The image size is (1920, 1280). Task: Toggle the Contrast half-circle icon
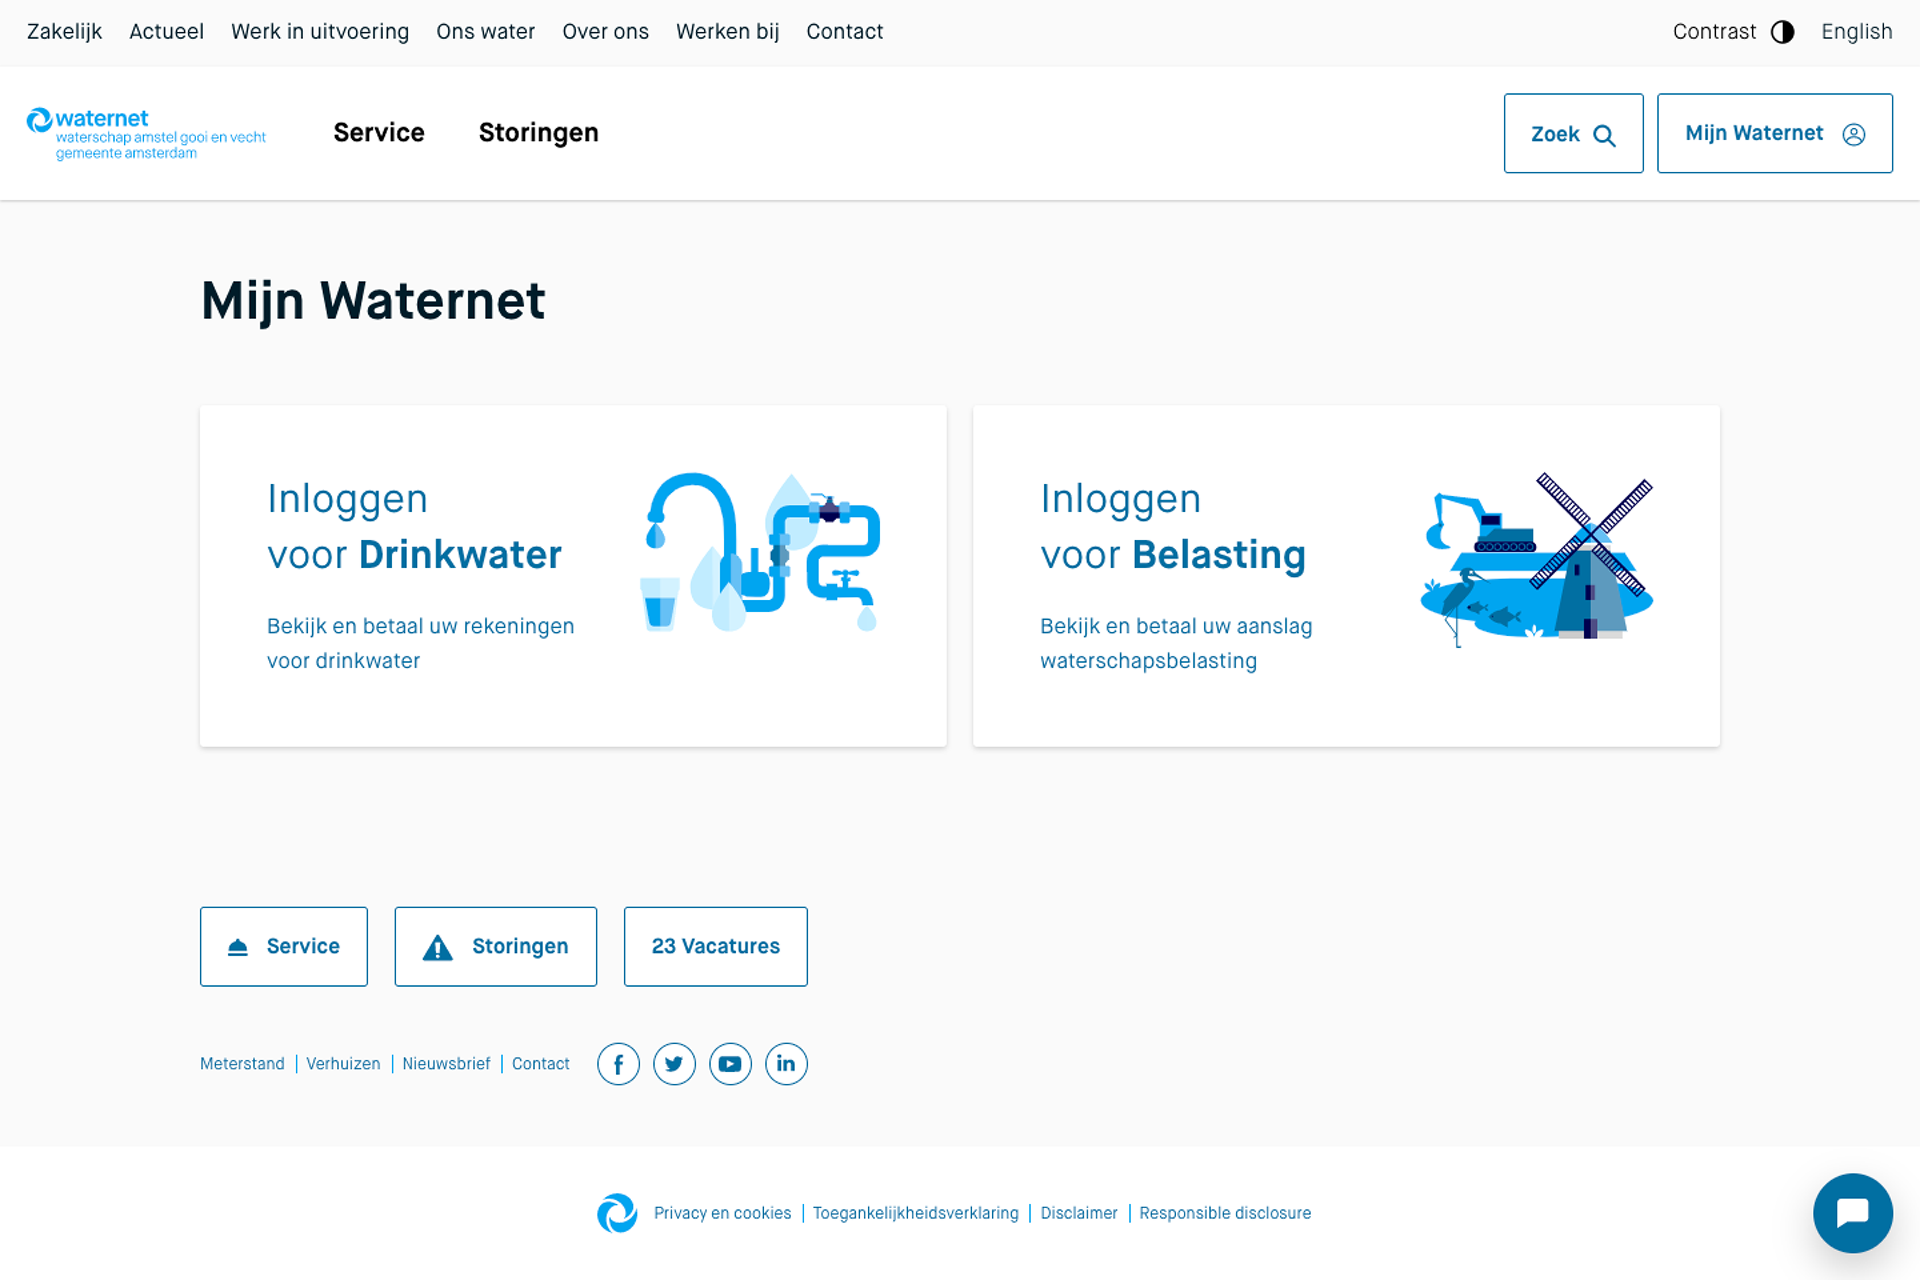coord(1782,32)
